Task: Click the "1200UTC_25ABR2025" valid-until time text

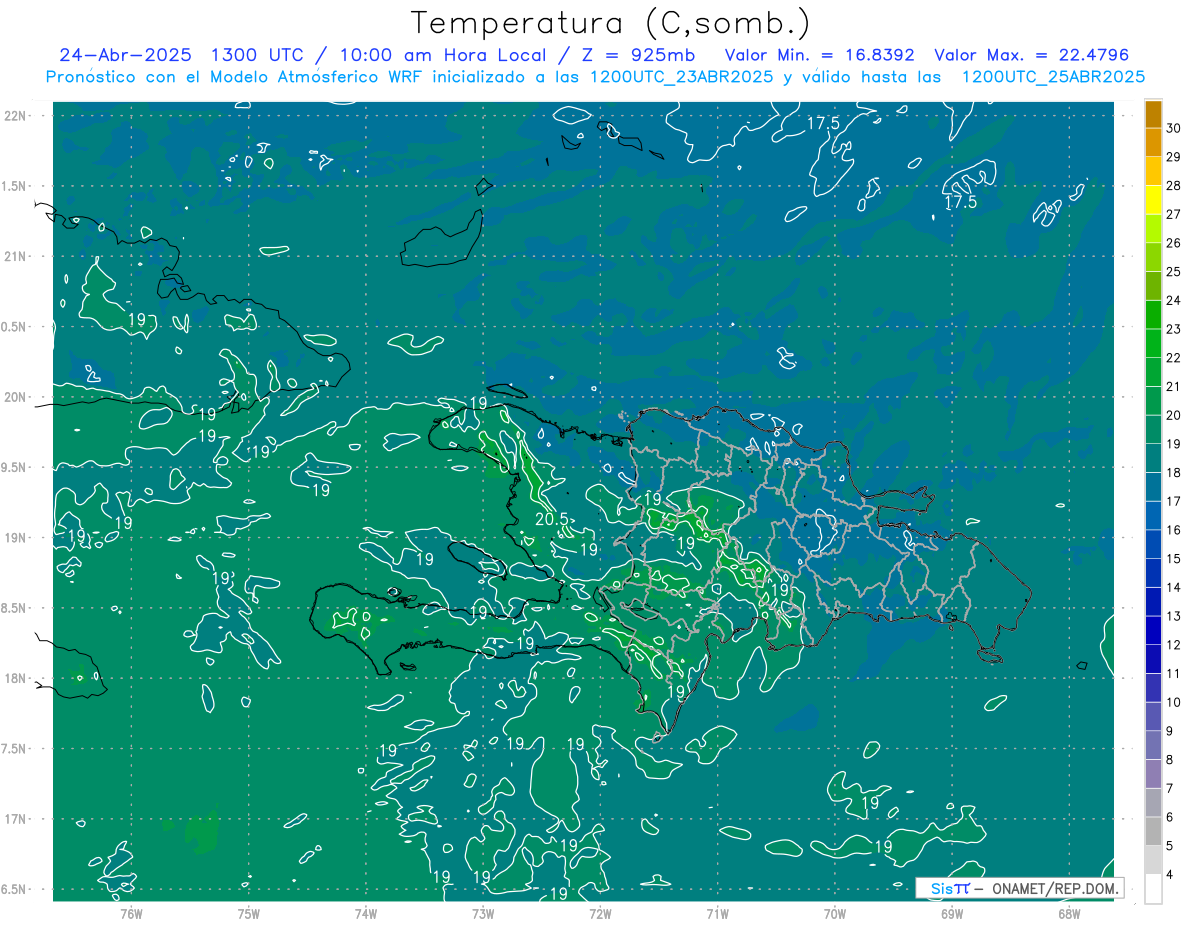Action: [x=1053, y=77]
